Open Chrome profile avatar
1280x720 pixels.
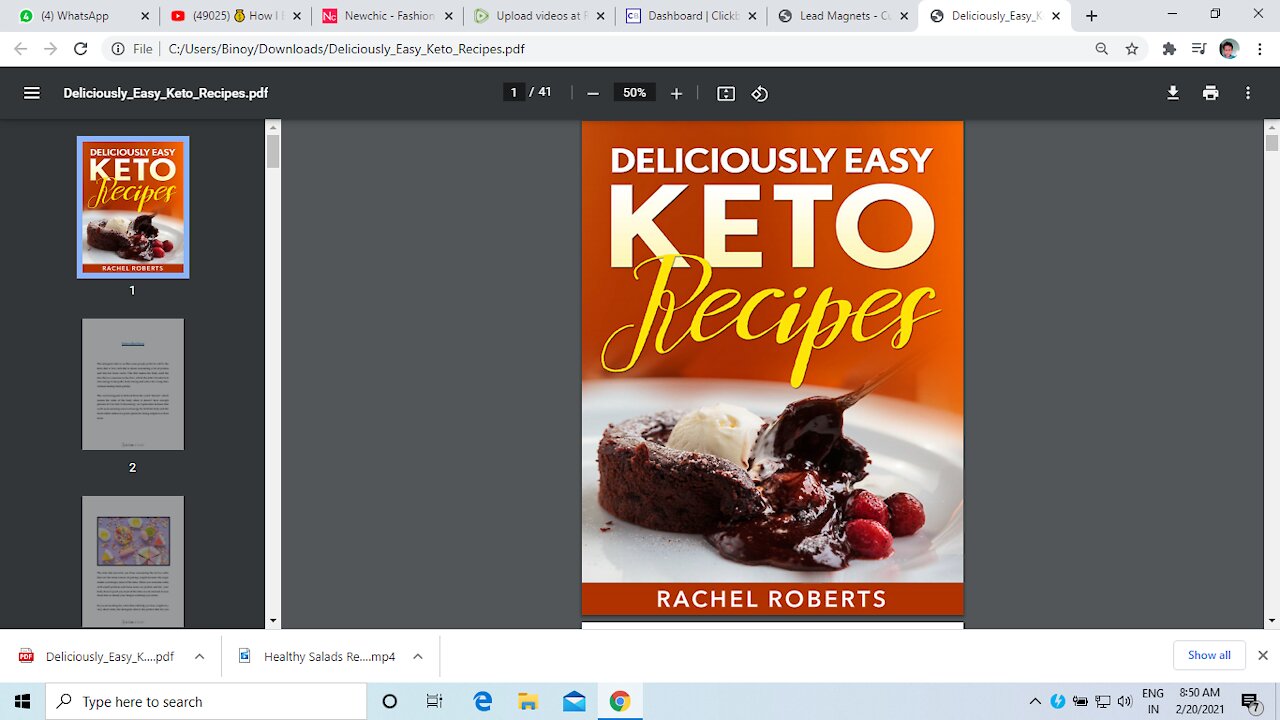[x=1230, y=49]
